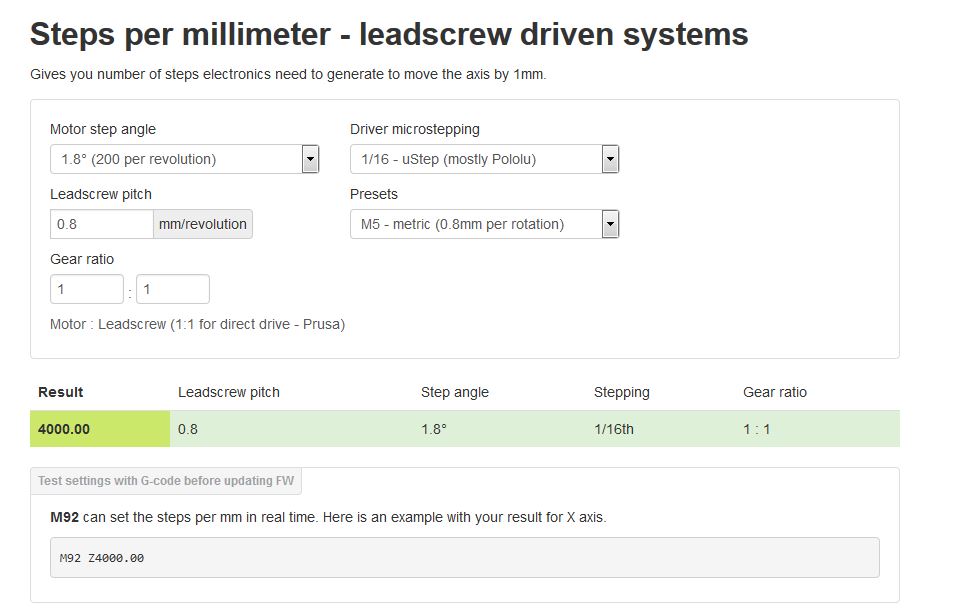Open the Motor step angle dropdown
The height and width of the screenshot is (612, 972).
click(x=184, y=159)
